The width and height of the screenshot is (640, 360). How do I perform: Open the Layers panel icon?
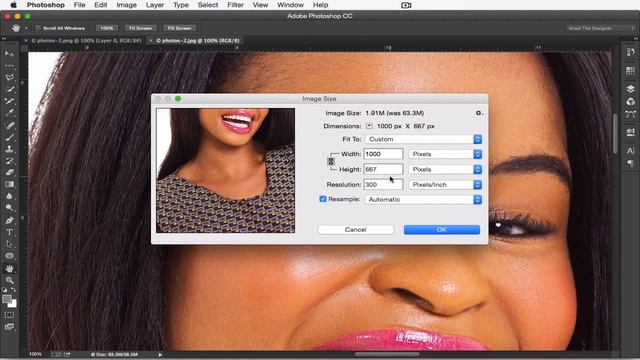pyautogui.click(x=630, y=89)
